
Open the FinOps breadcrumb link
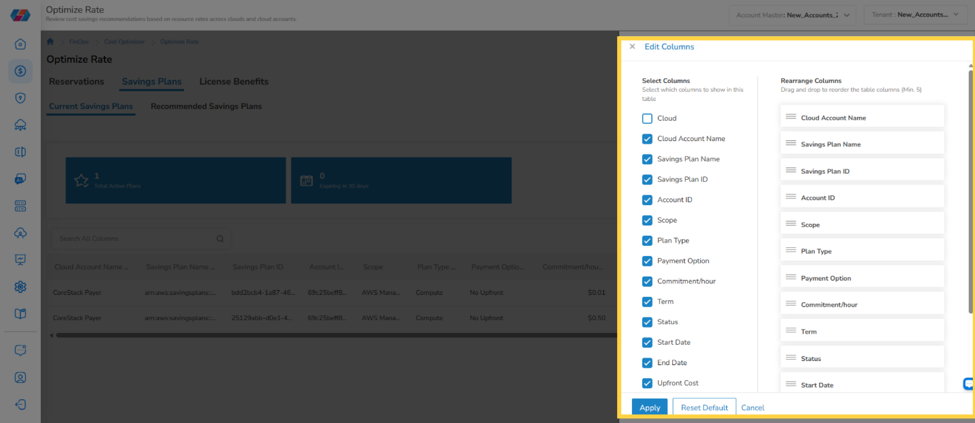point(79,42)
